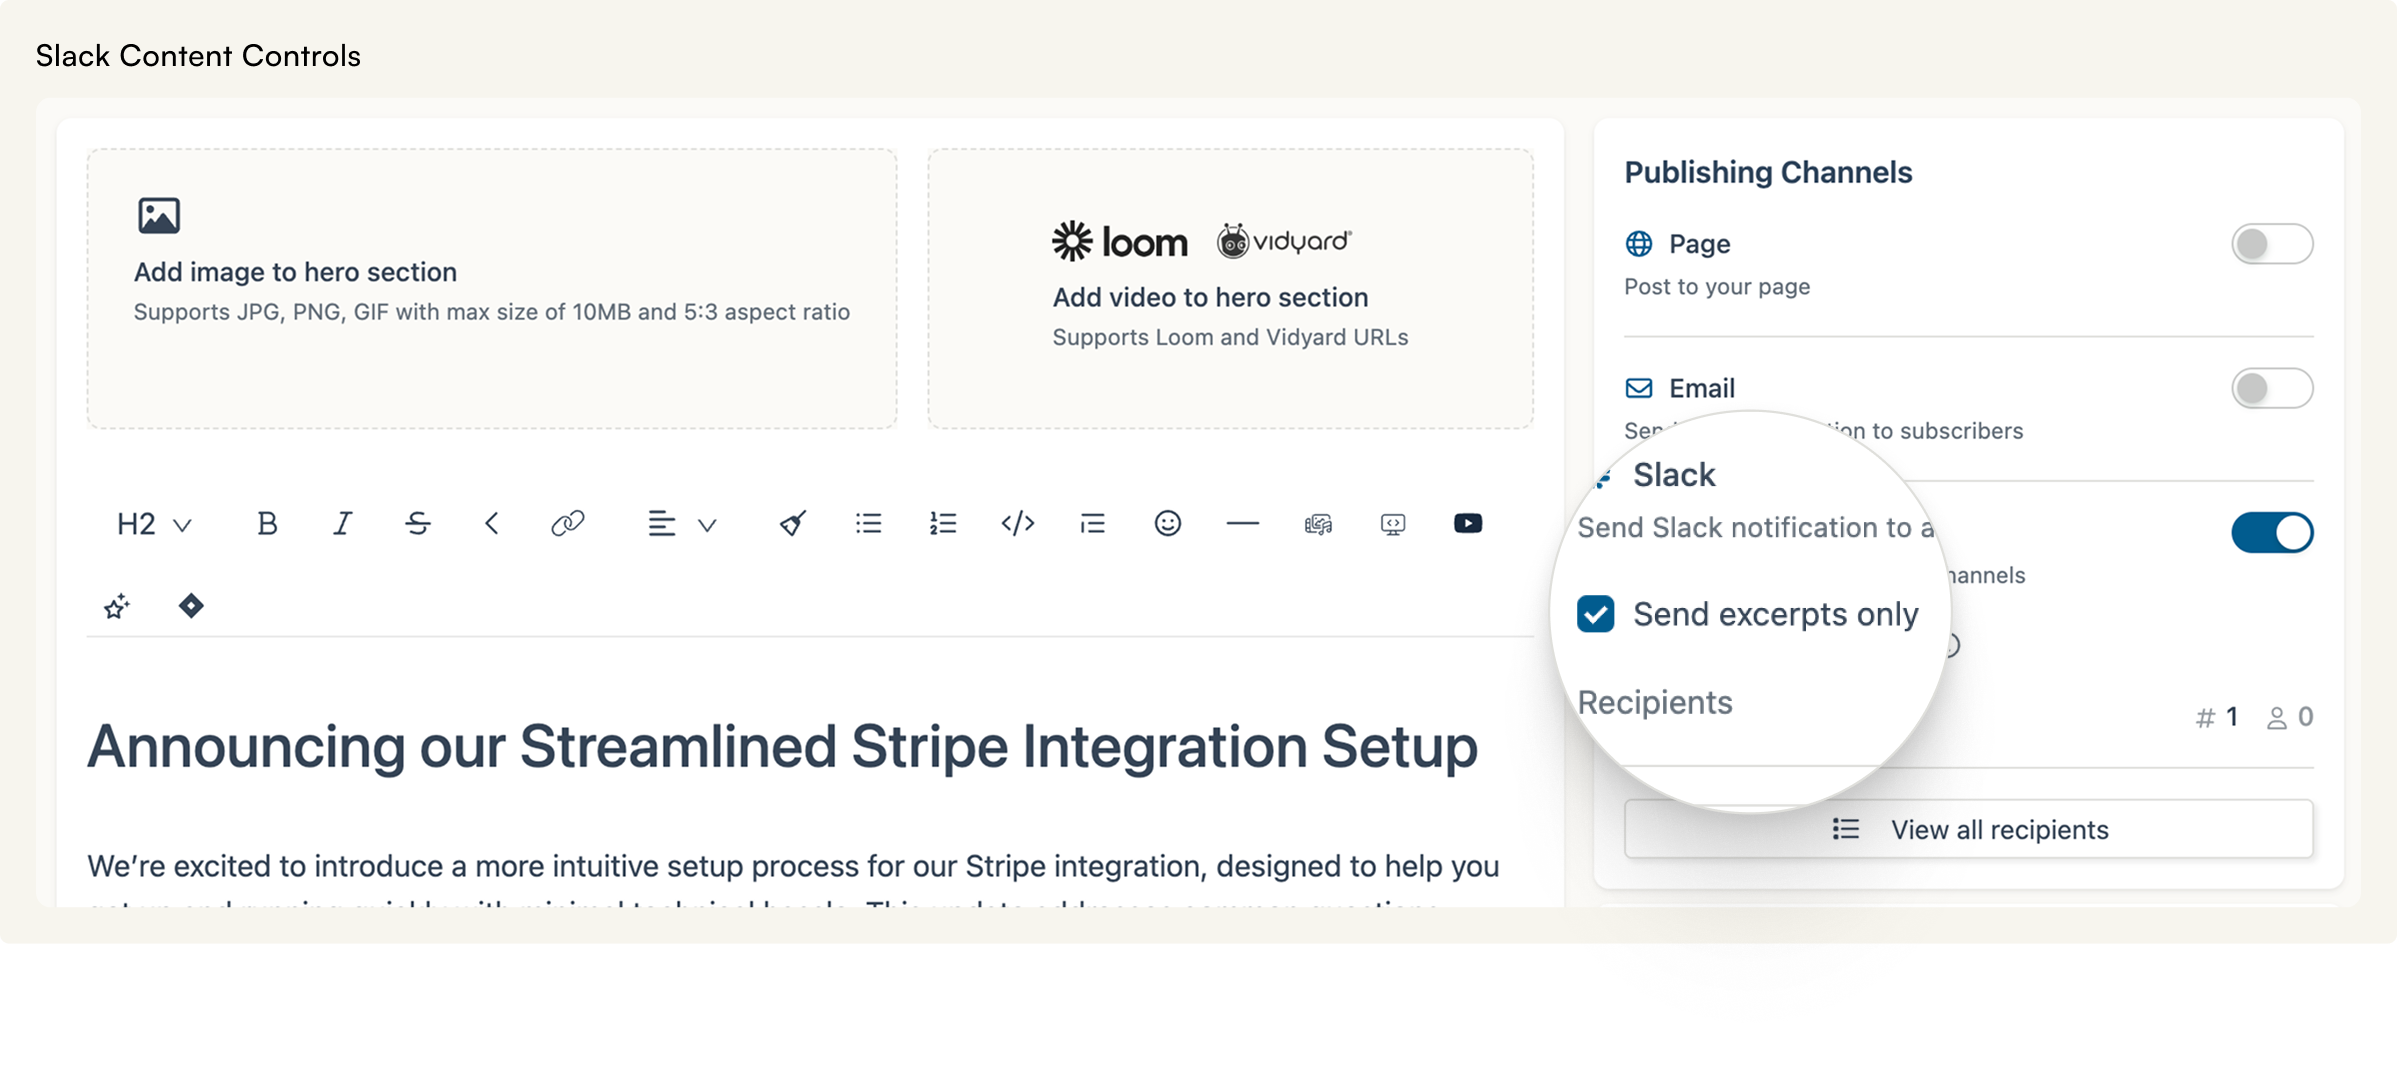
Task: Enable the Email publishing channel toggle
Action: [2271, 388]
